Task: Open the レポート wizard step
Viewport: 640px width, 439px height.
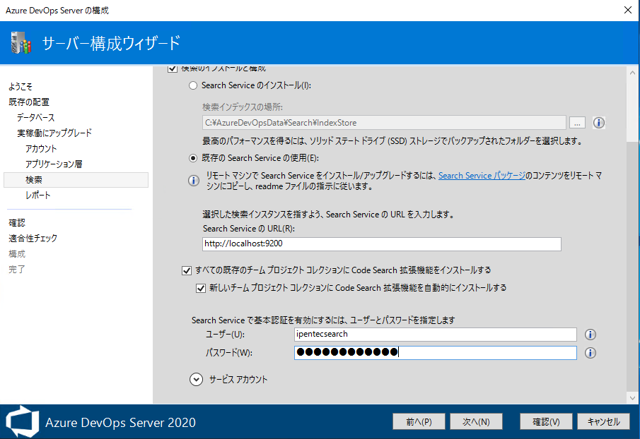Action: tap(38, 195)
